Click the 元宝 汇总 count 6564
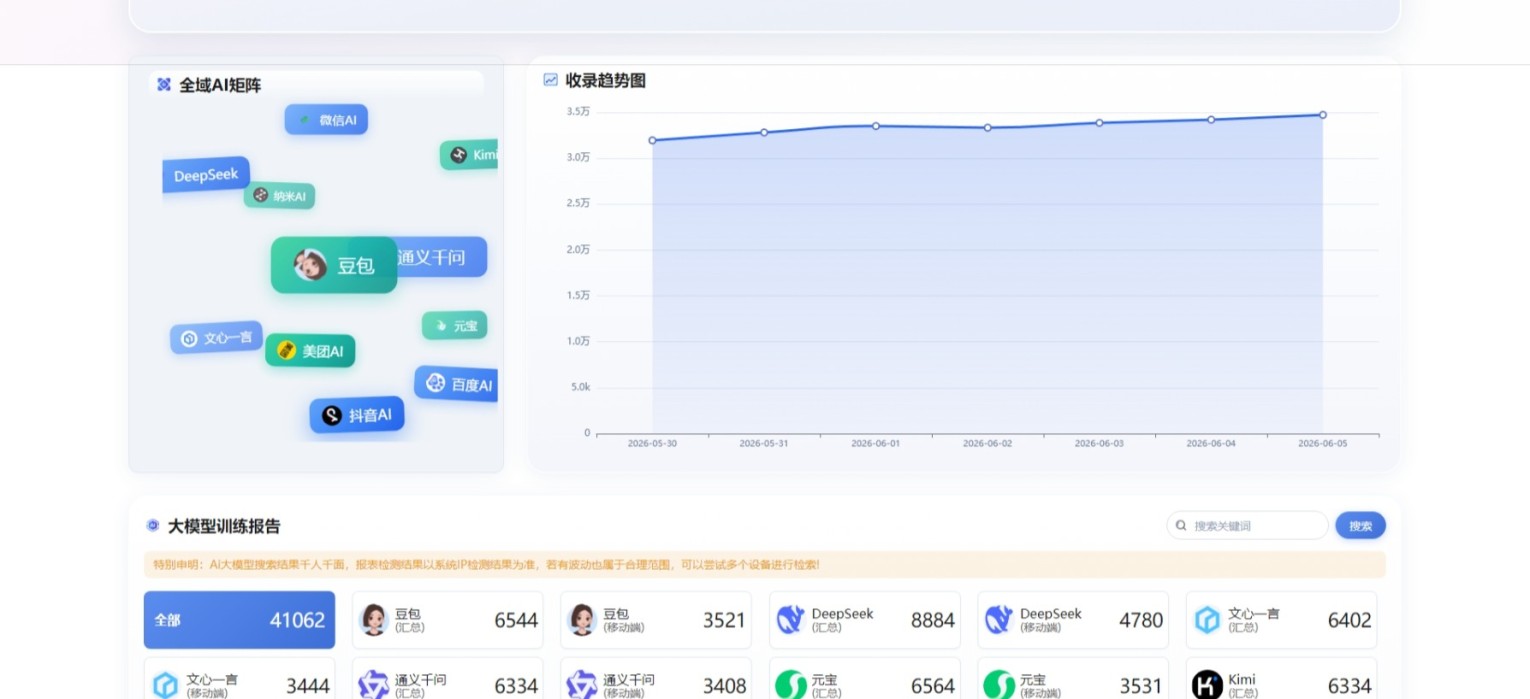 click(x=933, y=686)
